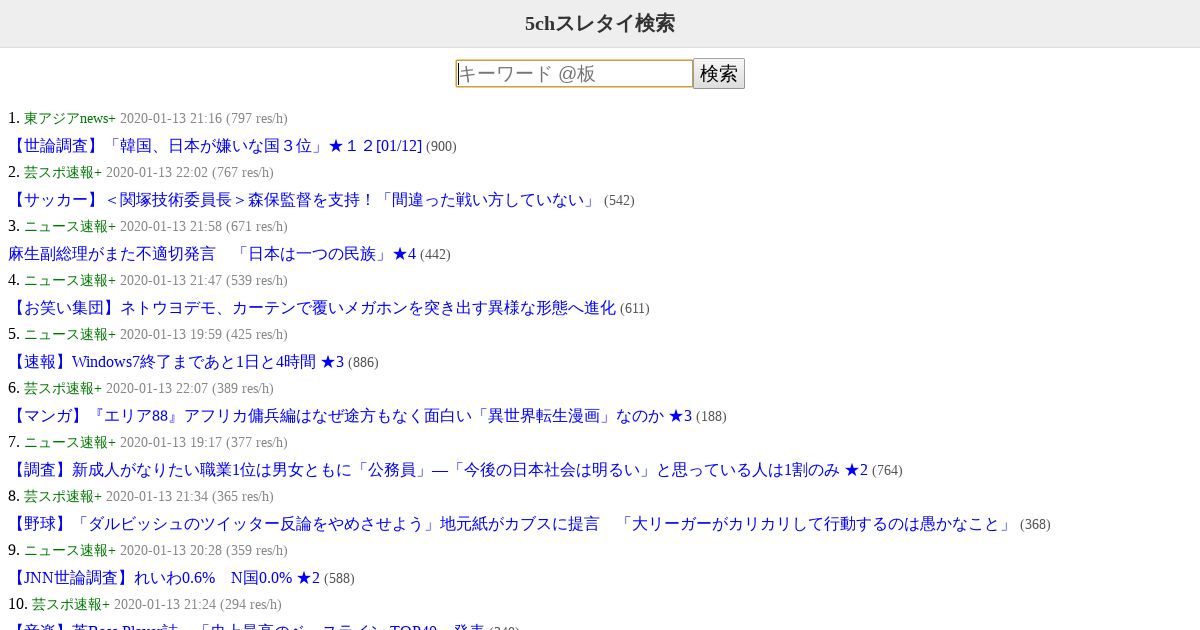Open thread 【調査】新成人がなりたい職業1位
The width and height of the screenshot is (1200, 630).
tap(438, 470)
